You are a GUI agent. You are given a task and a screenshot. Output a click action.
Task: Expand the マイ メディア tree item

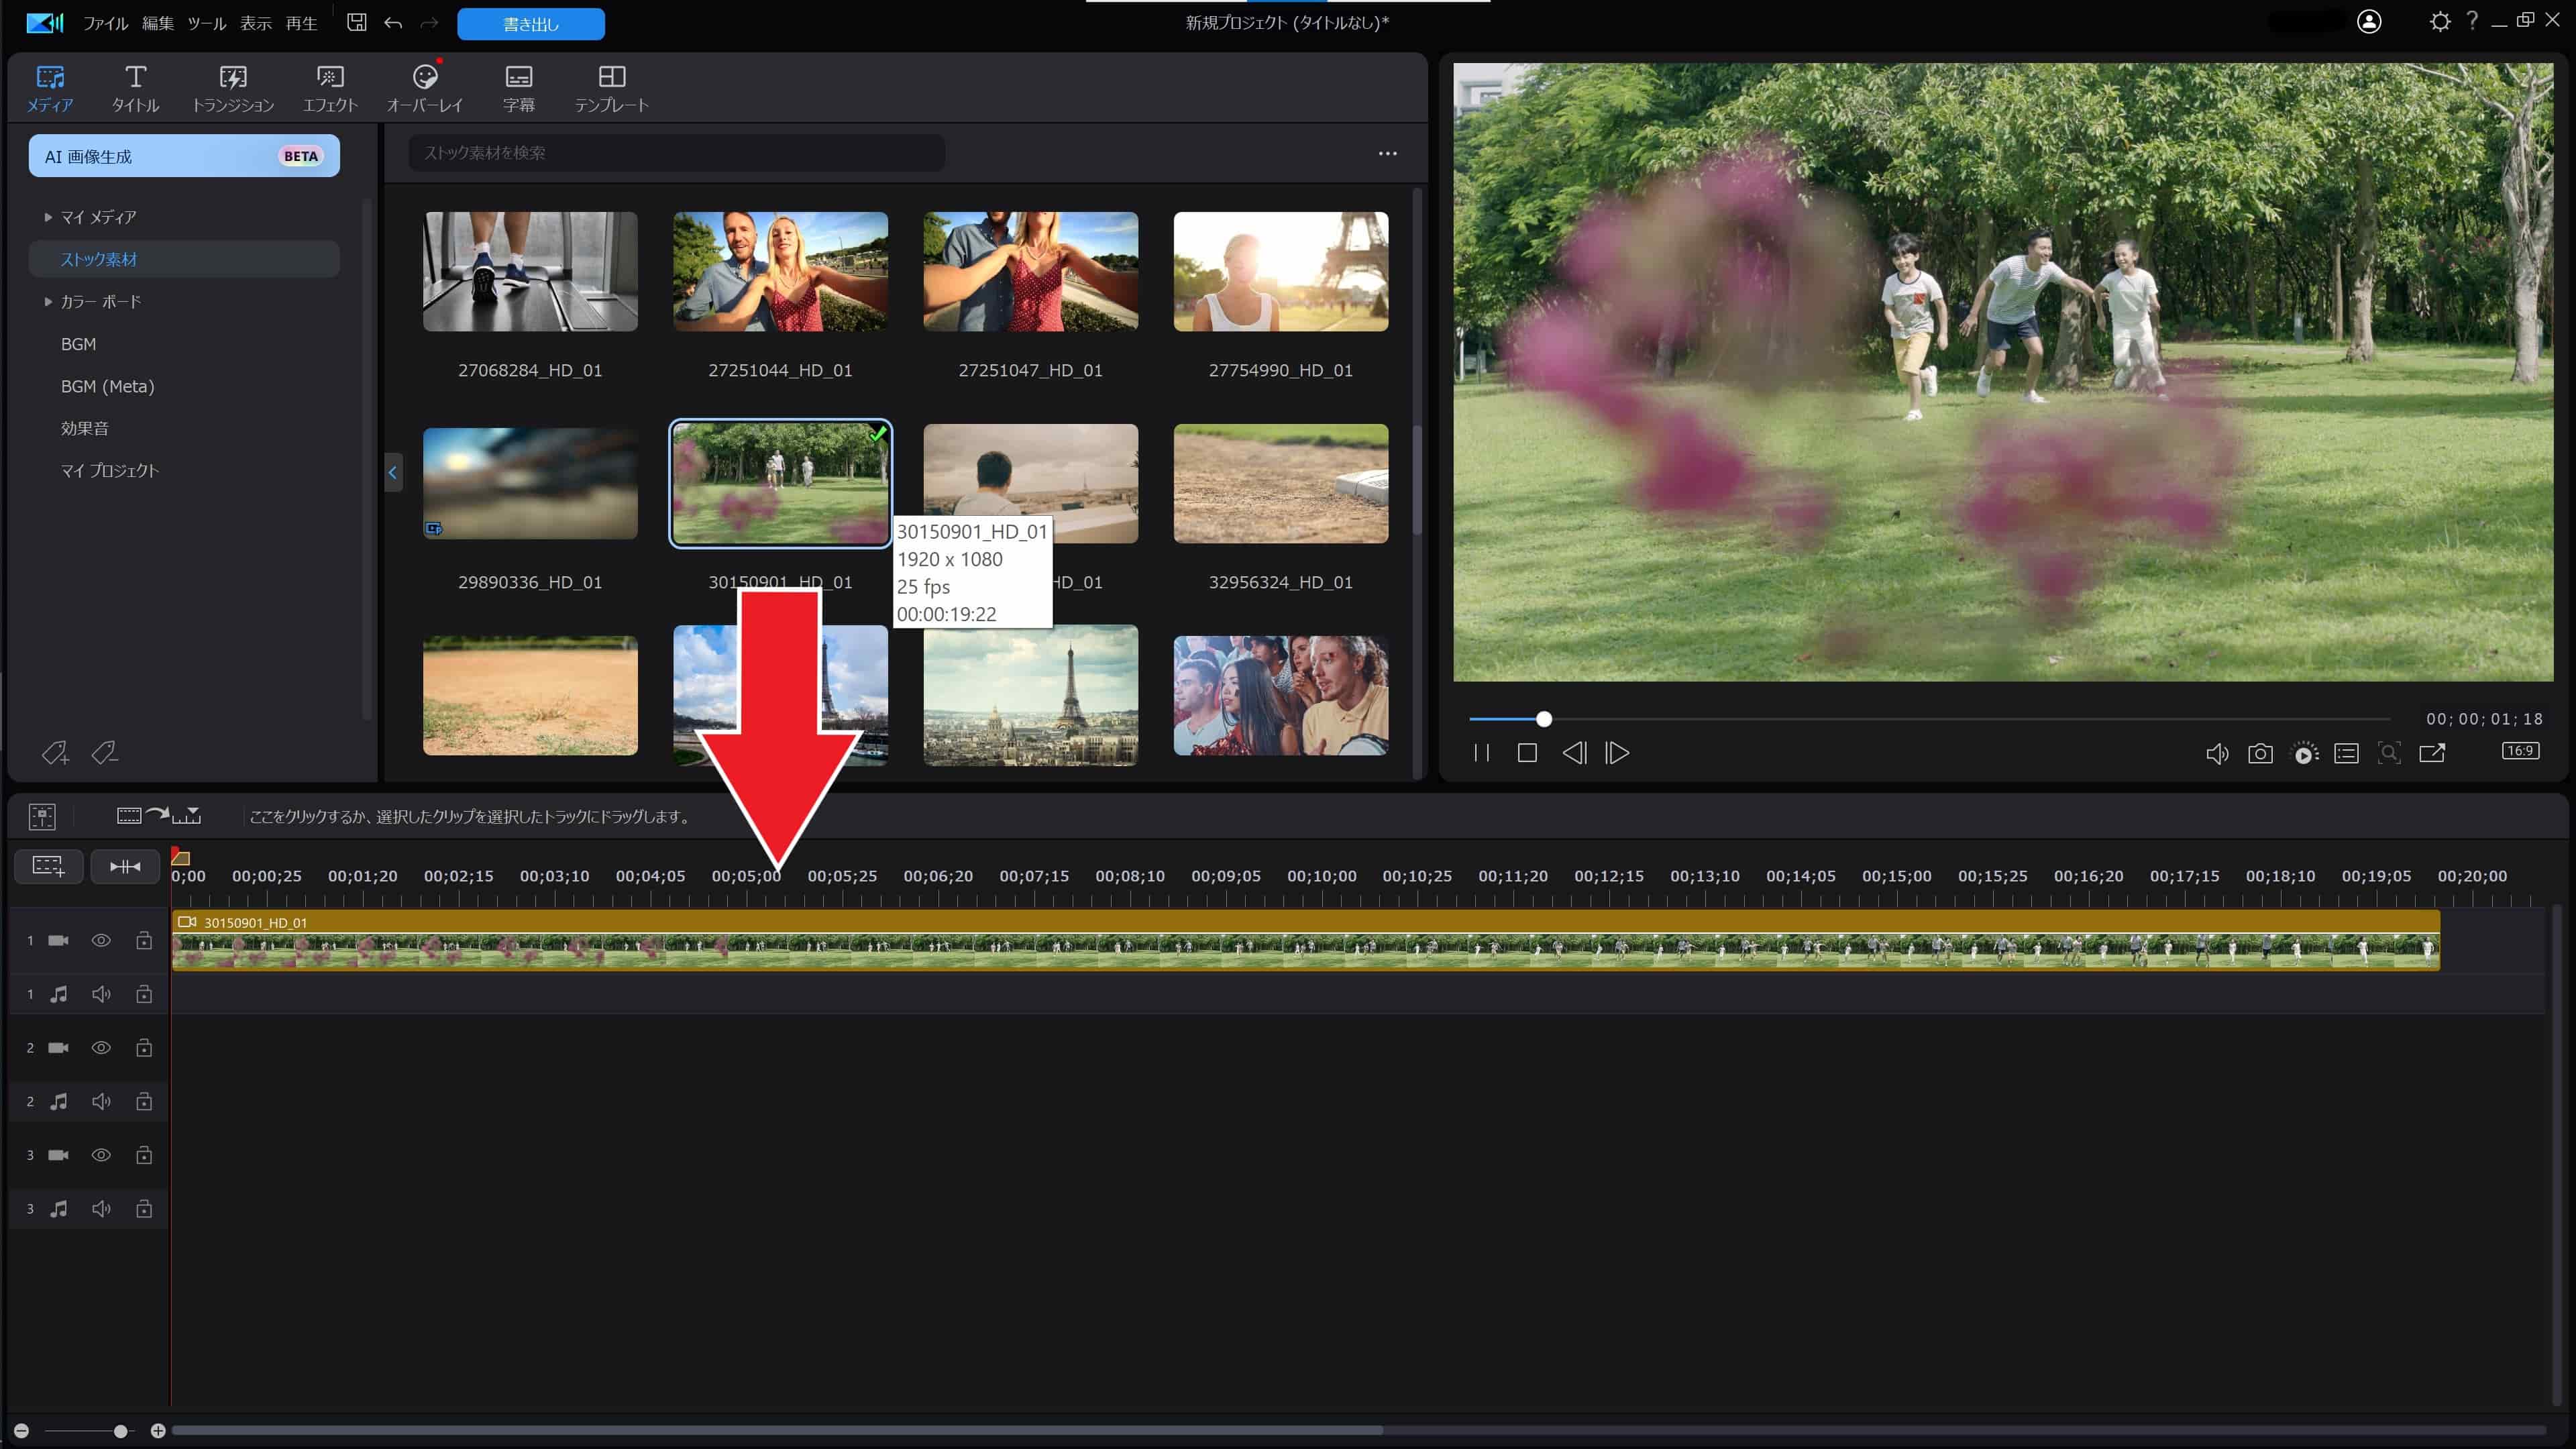tap(48, 217)
